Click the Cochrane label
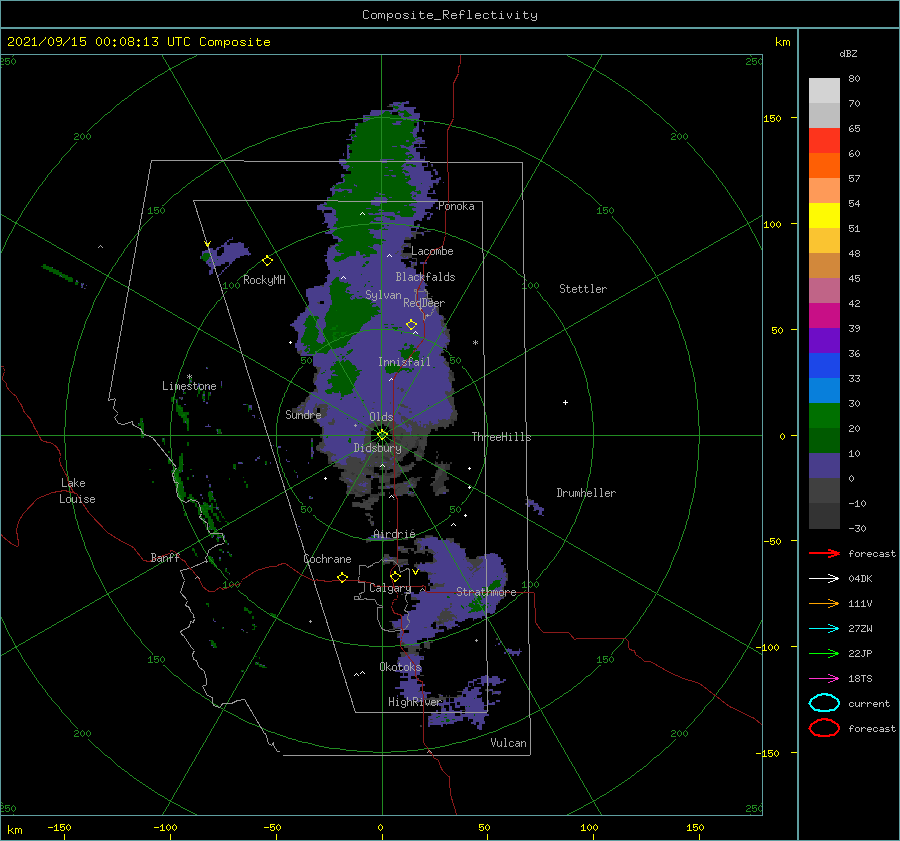The height and width of the screenshot is (841, 900). [327, 559]
